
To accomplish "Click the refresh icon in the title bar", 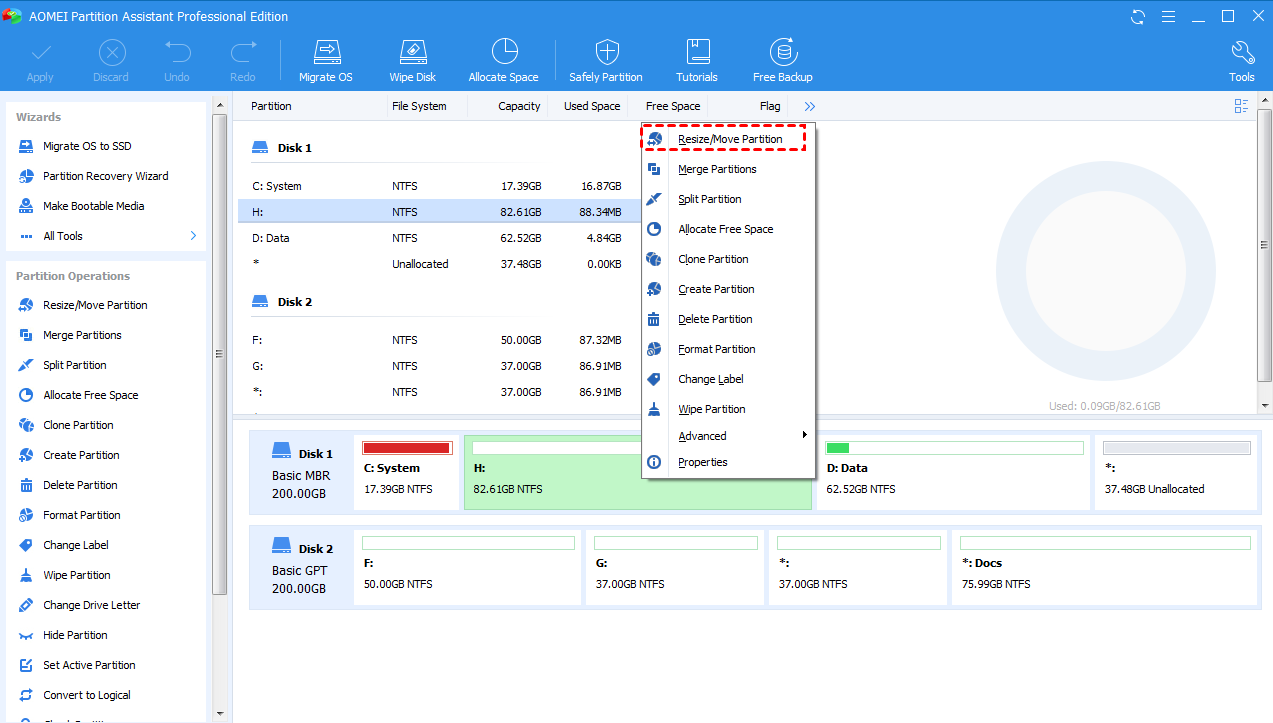I will tap(1137, 16).
